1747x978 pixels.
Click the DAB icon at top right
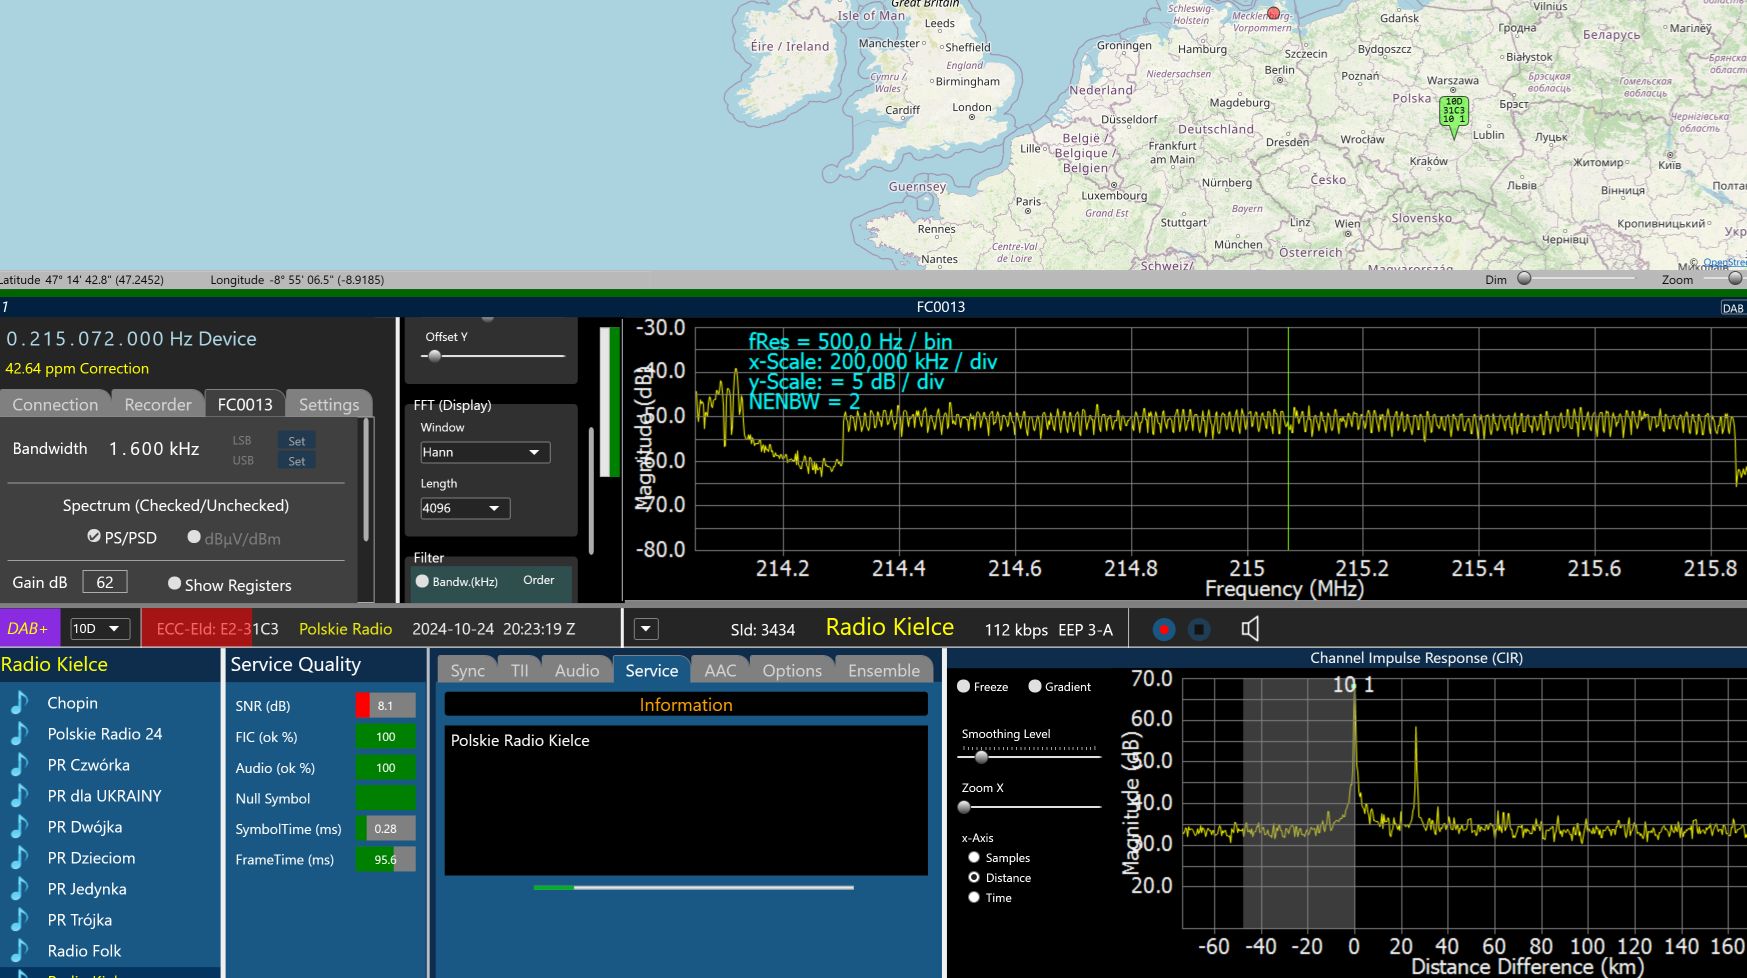tap(1732, 308)
